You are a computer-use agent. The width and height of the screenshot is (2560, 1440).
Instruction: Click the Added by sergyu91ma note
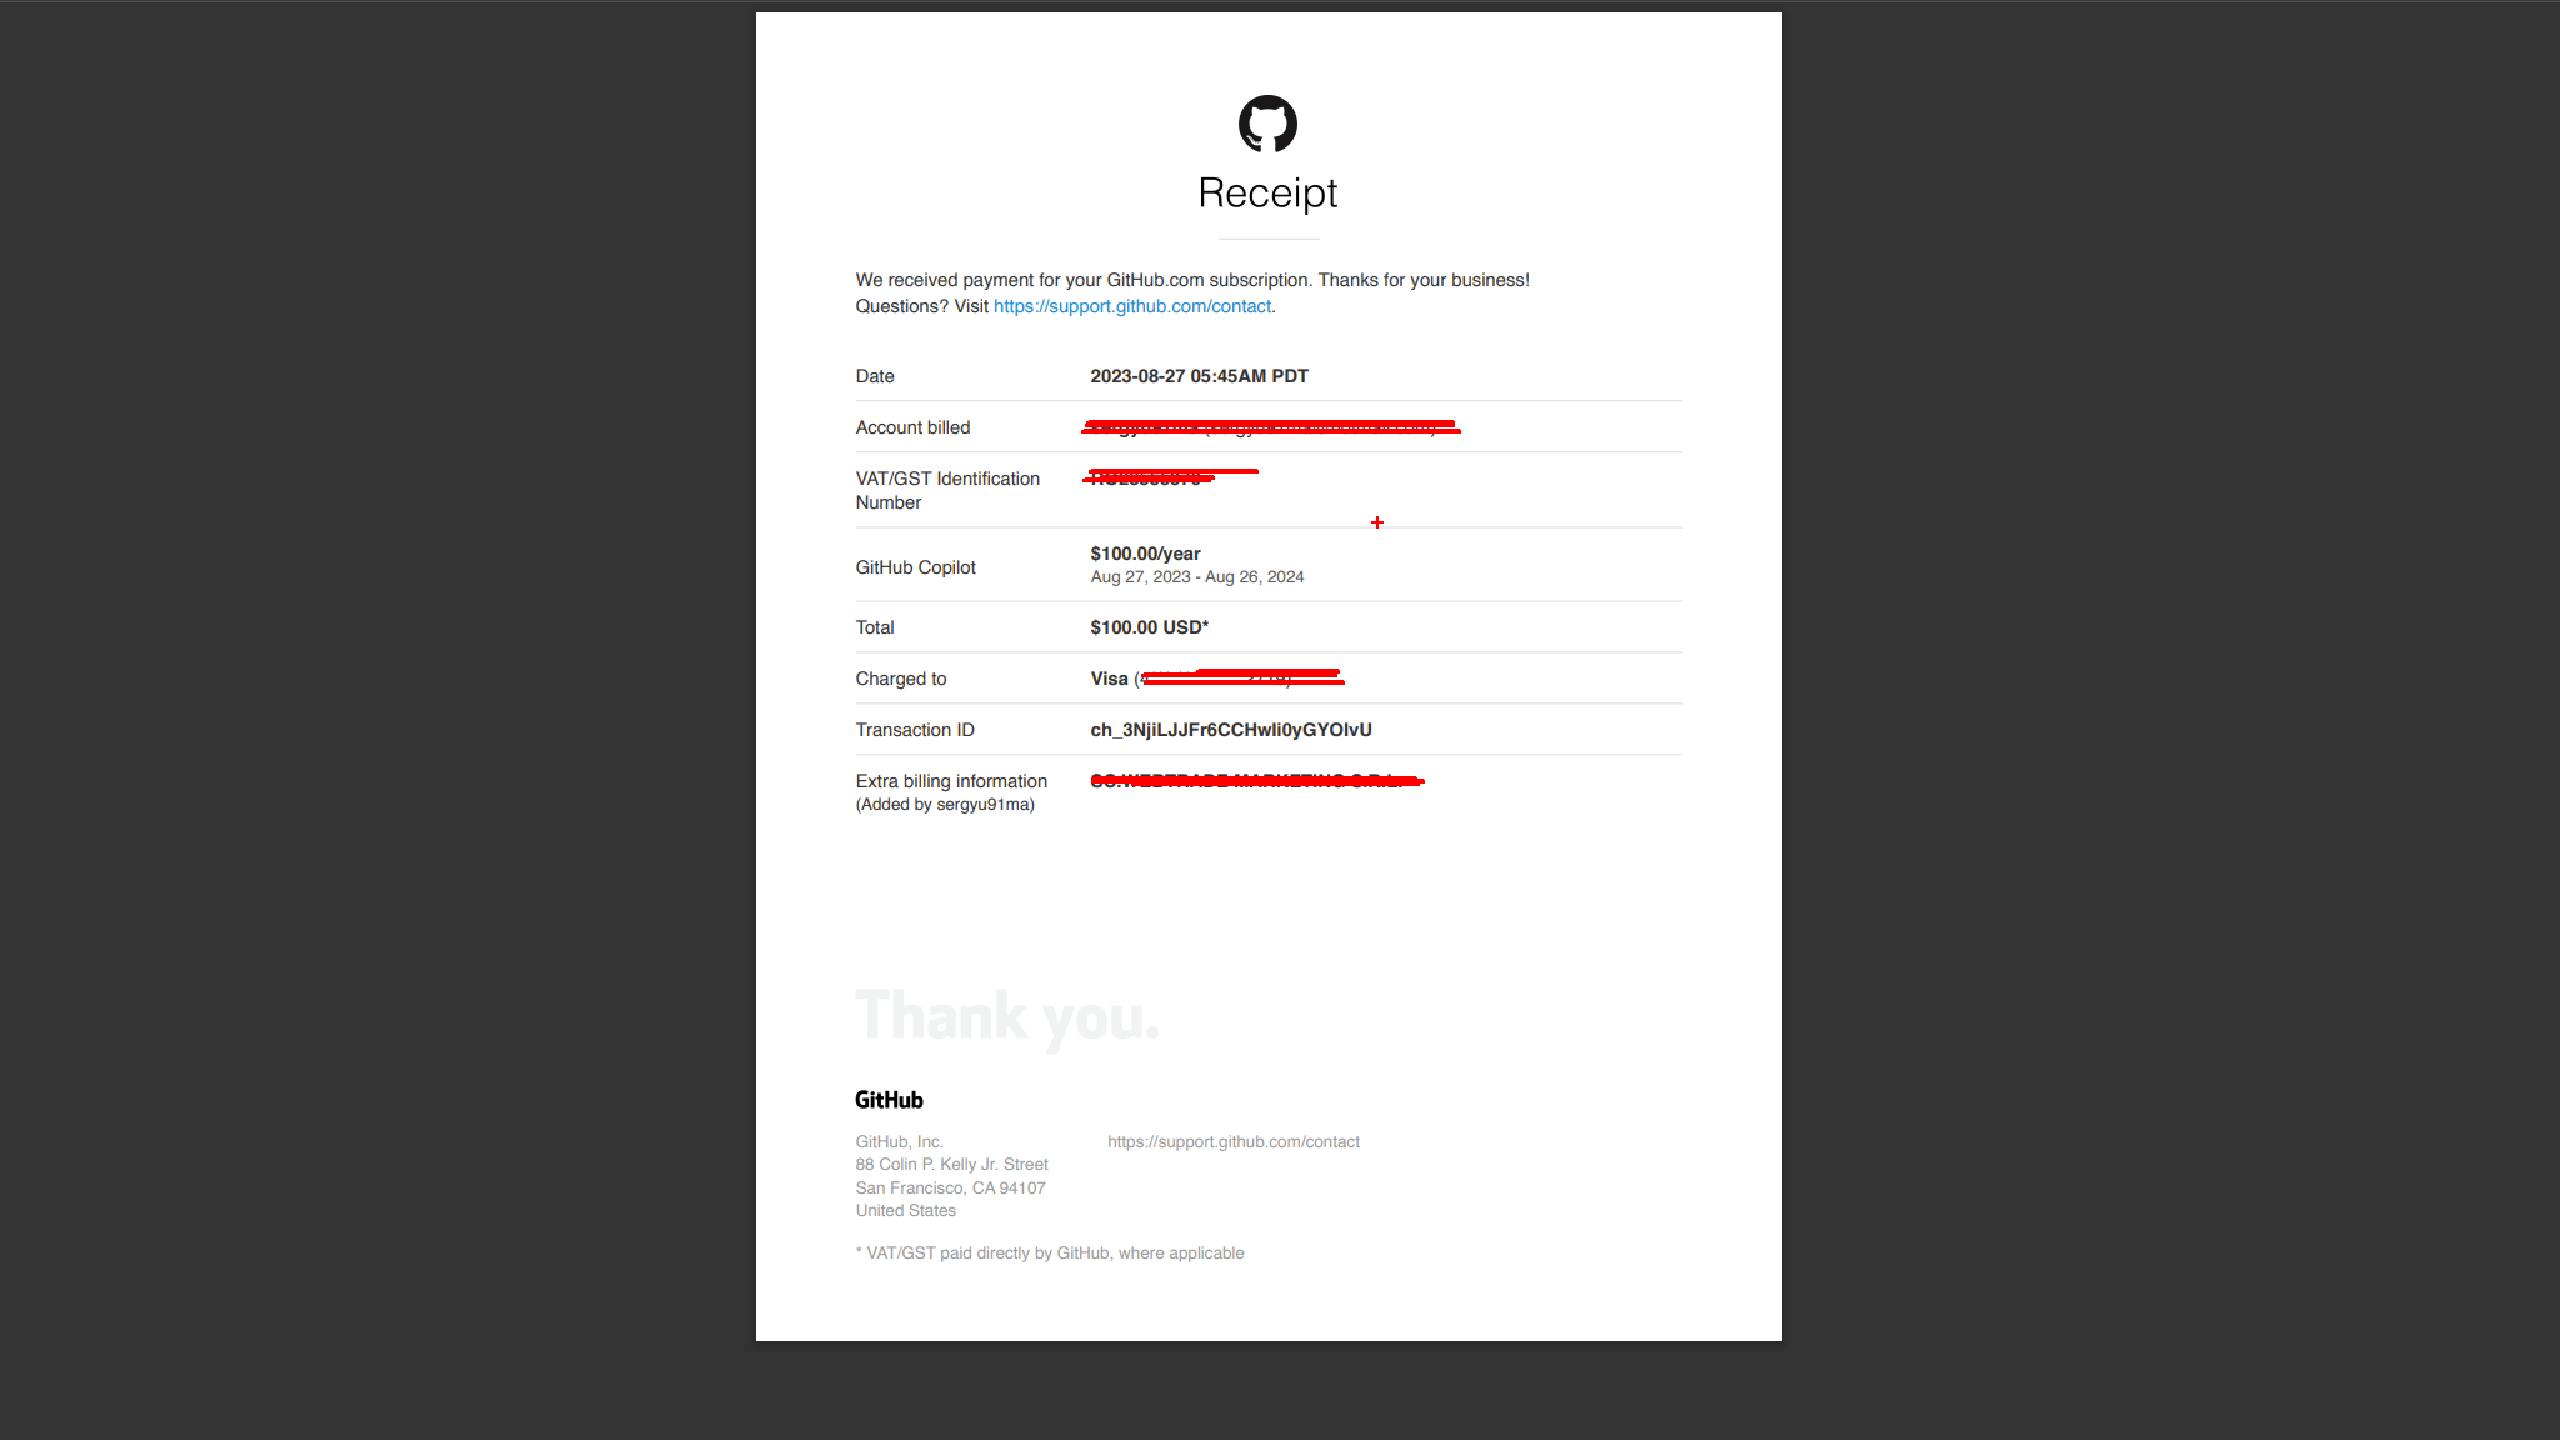coord(944,803)
